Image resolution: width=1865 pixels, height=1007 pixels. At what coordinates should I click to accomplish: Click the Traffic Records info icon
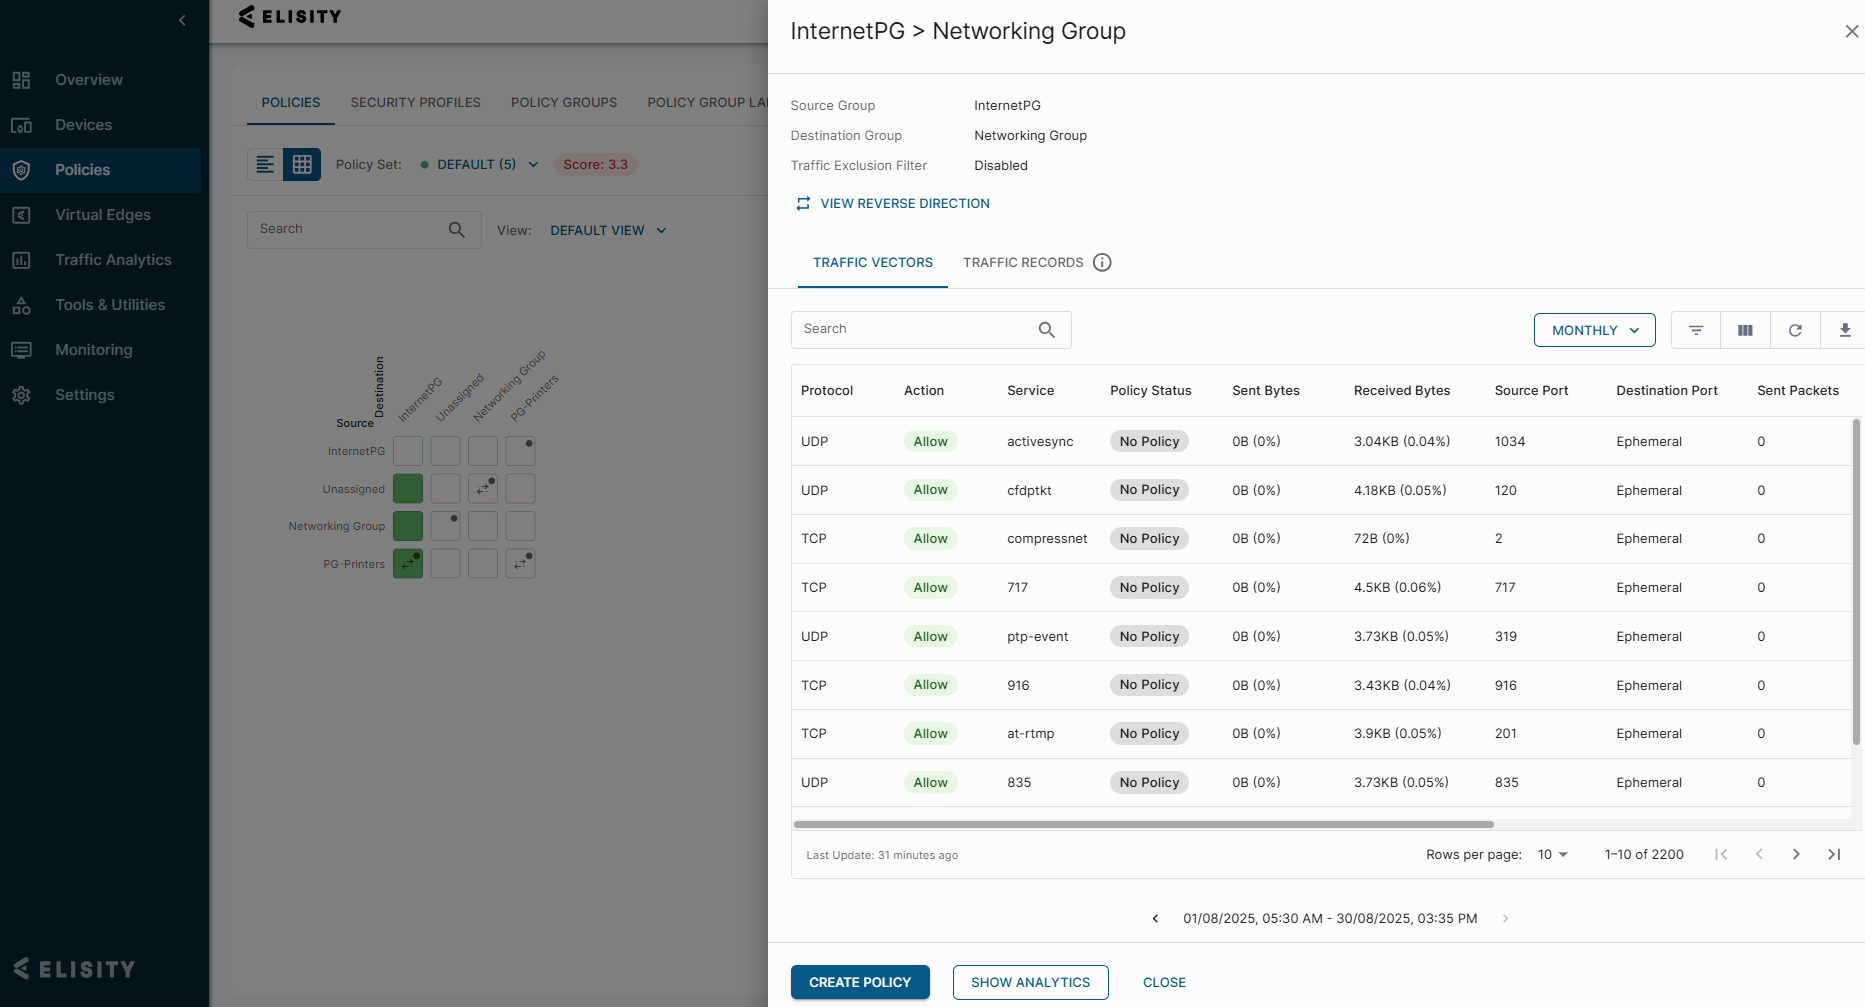tap(1102, 262)
